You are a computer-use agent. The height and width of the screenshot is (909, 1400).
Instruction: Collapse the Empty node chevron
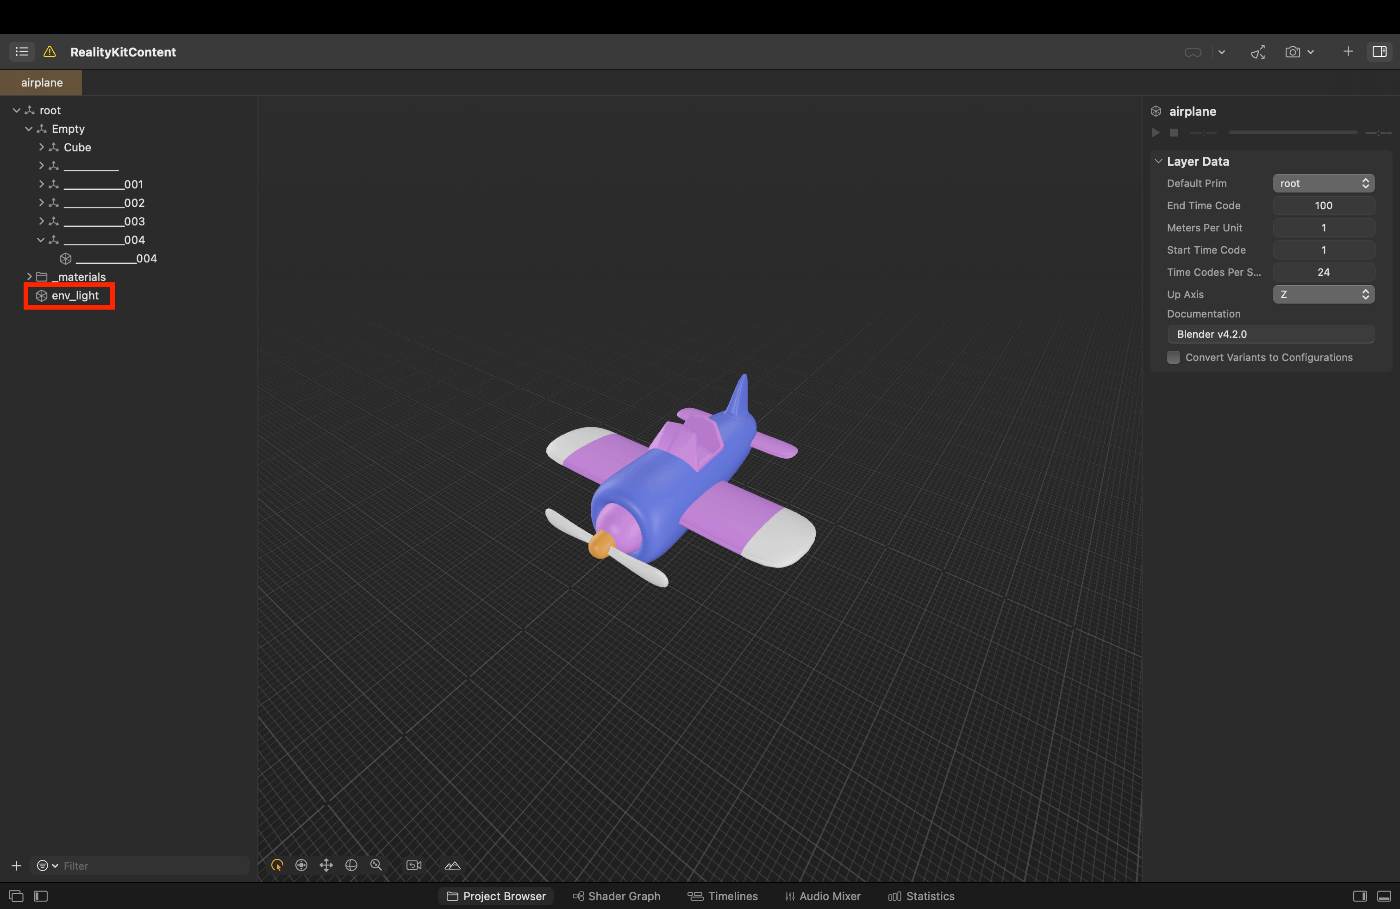pyautogui.click(x=28, y=129)
